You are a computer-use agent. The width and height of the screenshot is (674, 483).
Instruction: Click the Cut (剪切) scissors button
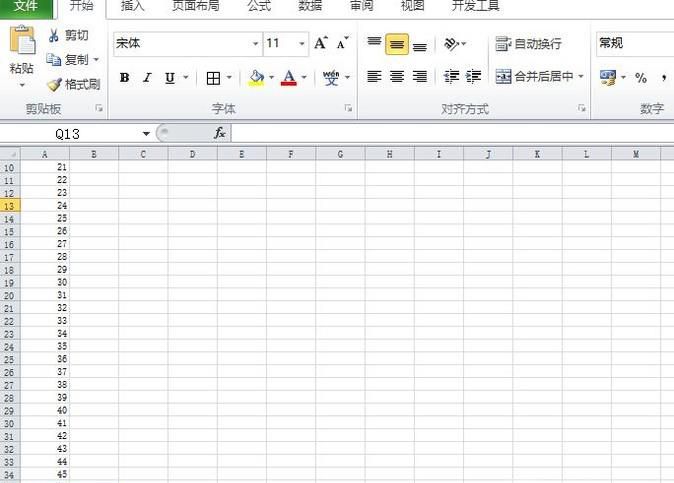[69, 35]
